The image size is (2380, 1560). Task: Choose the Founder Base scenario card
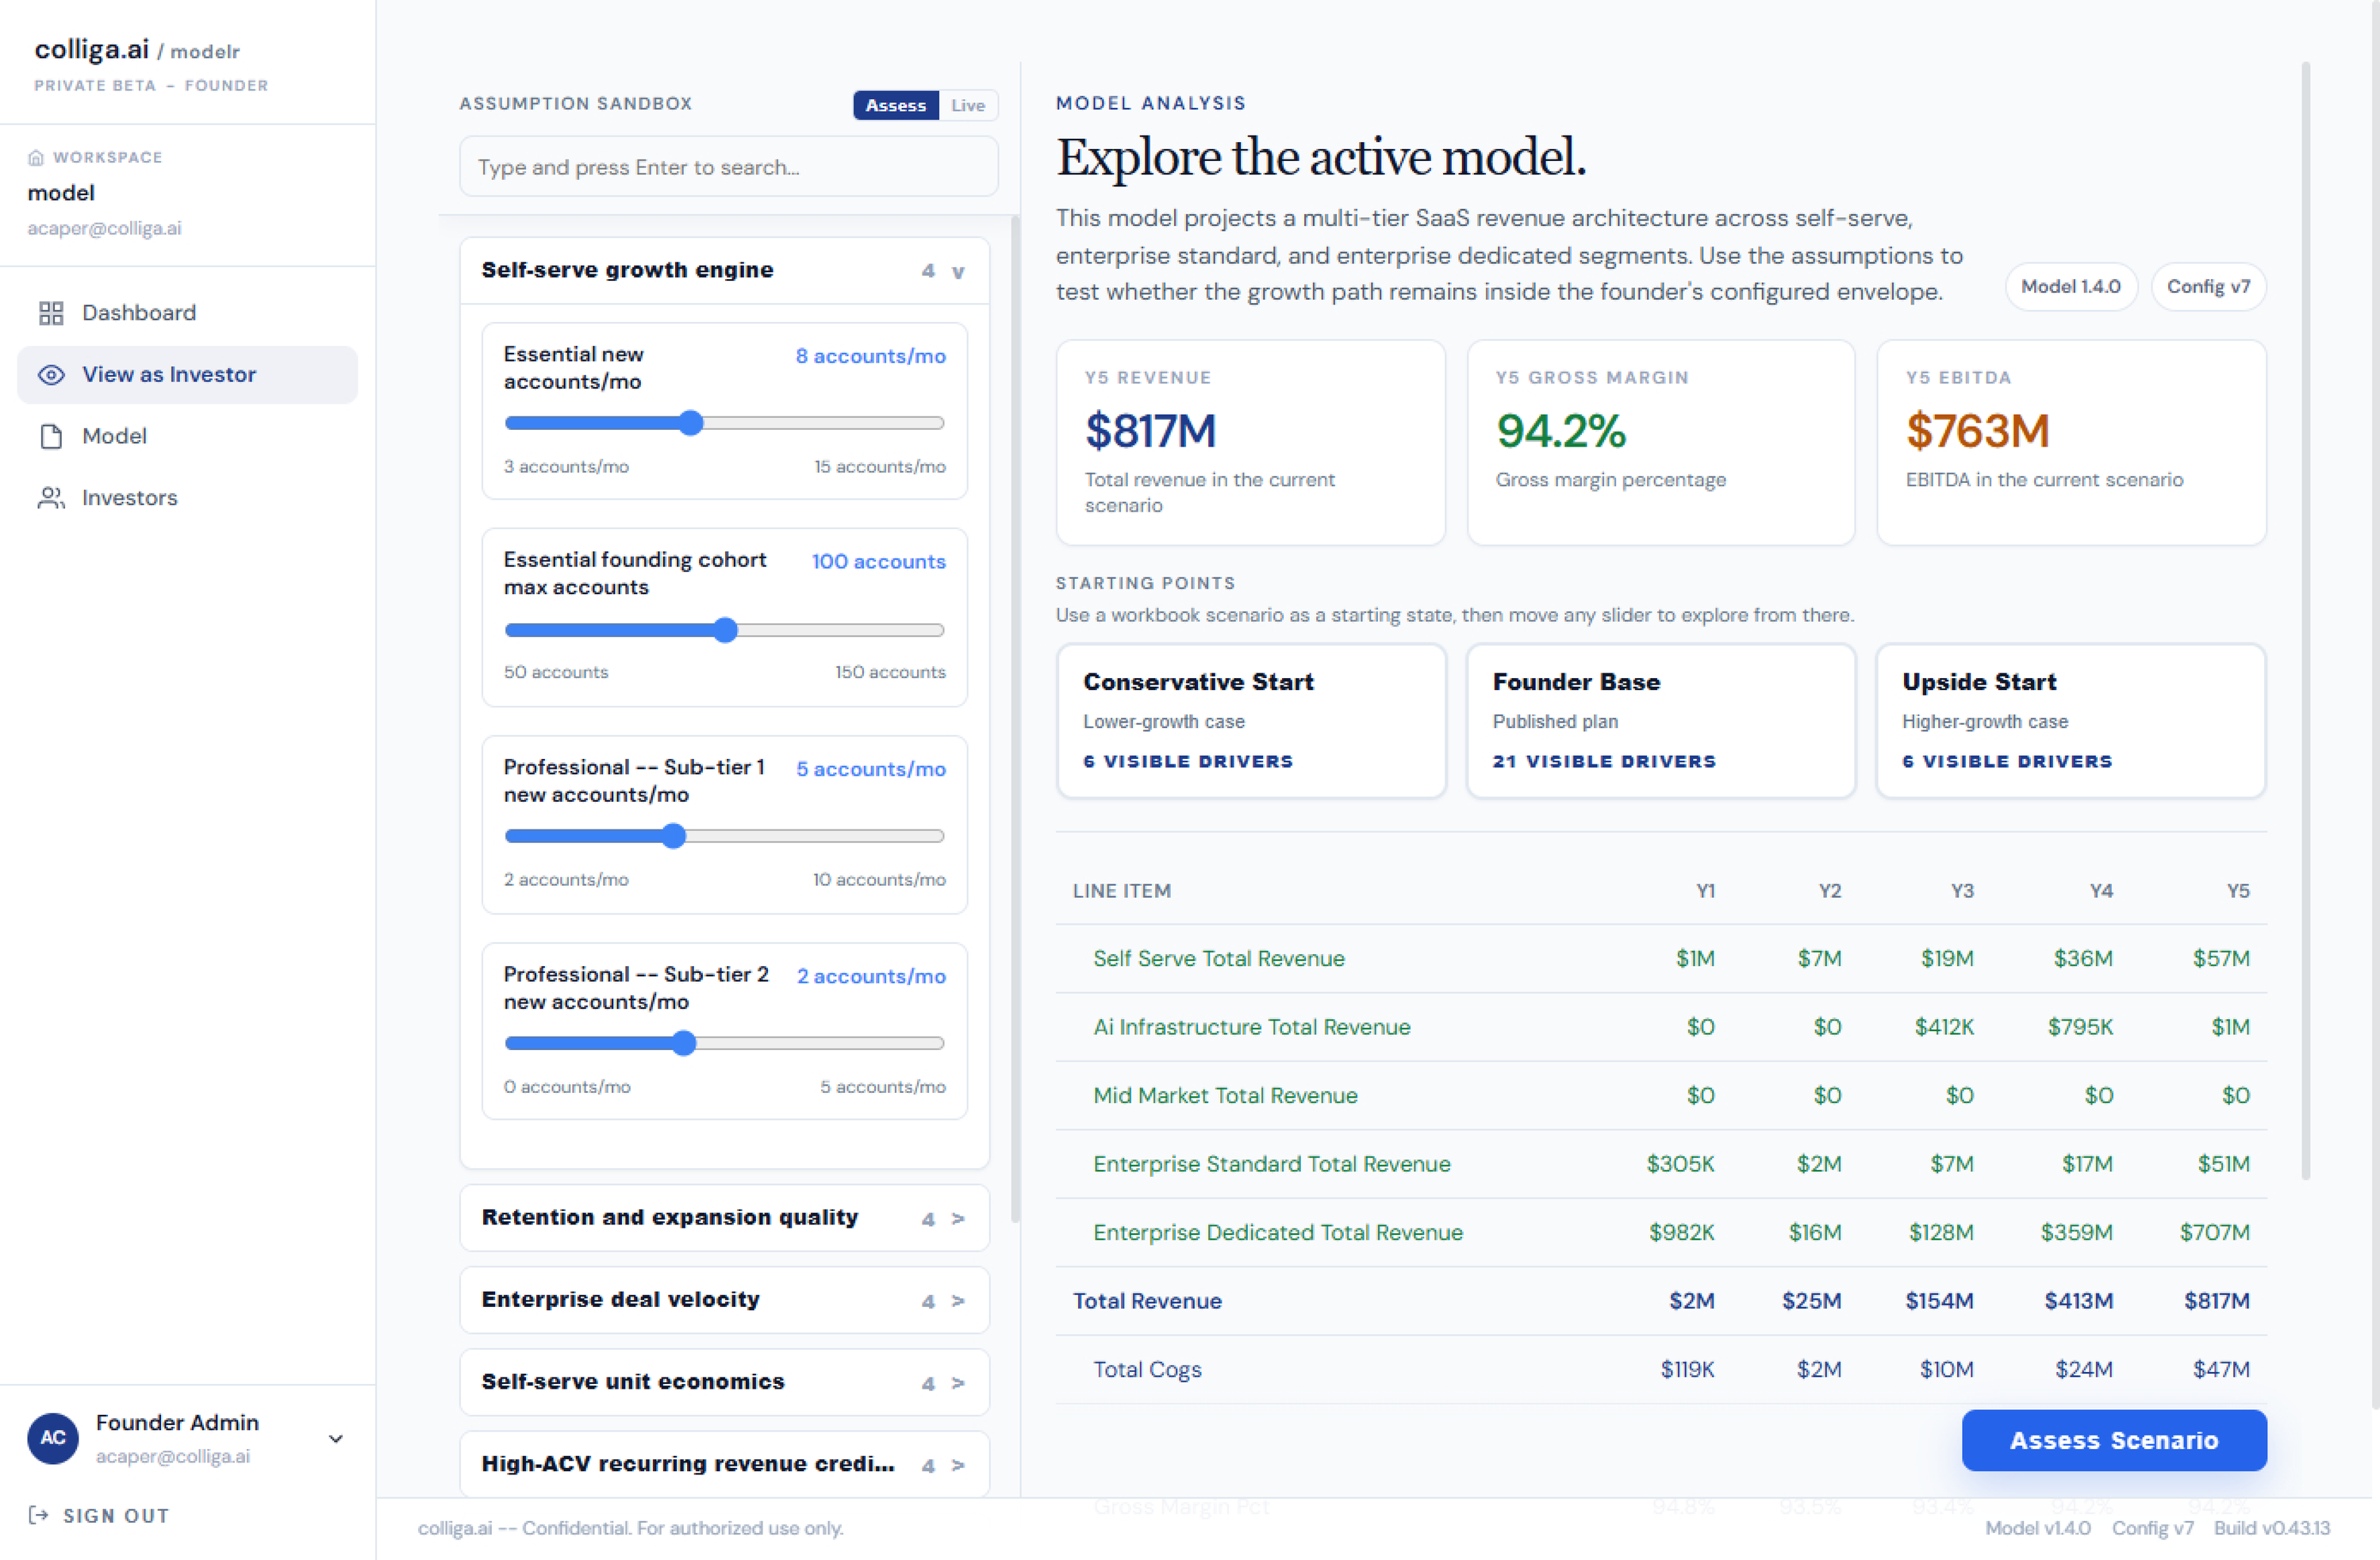1661,721
